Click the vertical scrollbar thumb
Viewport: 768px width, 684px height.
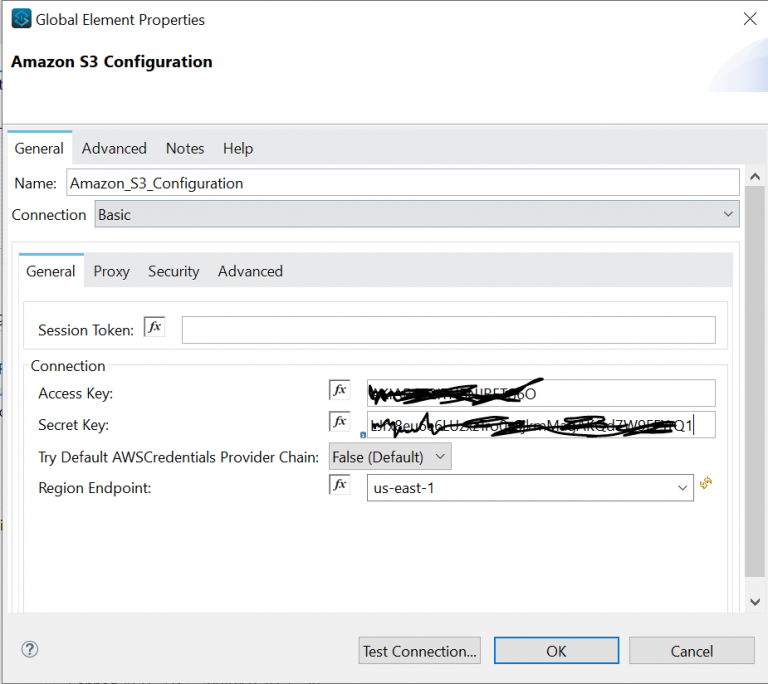pyautogui.click(x=755, y=381)
